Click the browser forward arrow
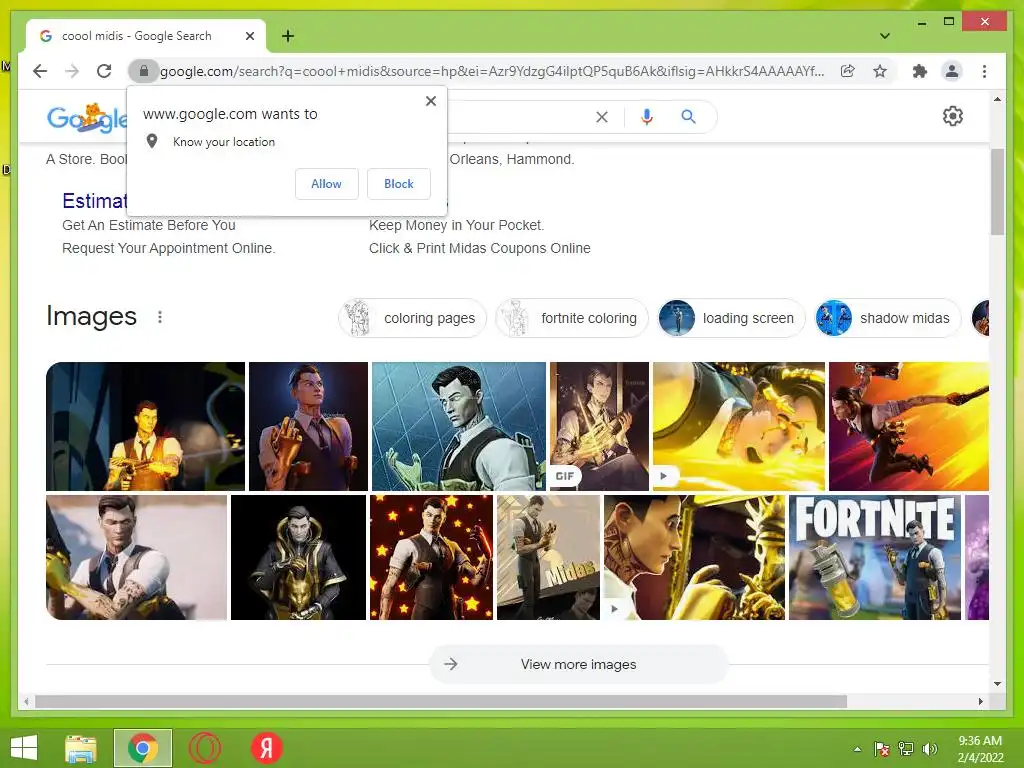 (72, 71)
